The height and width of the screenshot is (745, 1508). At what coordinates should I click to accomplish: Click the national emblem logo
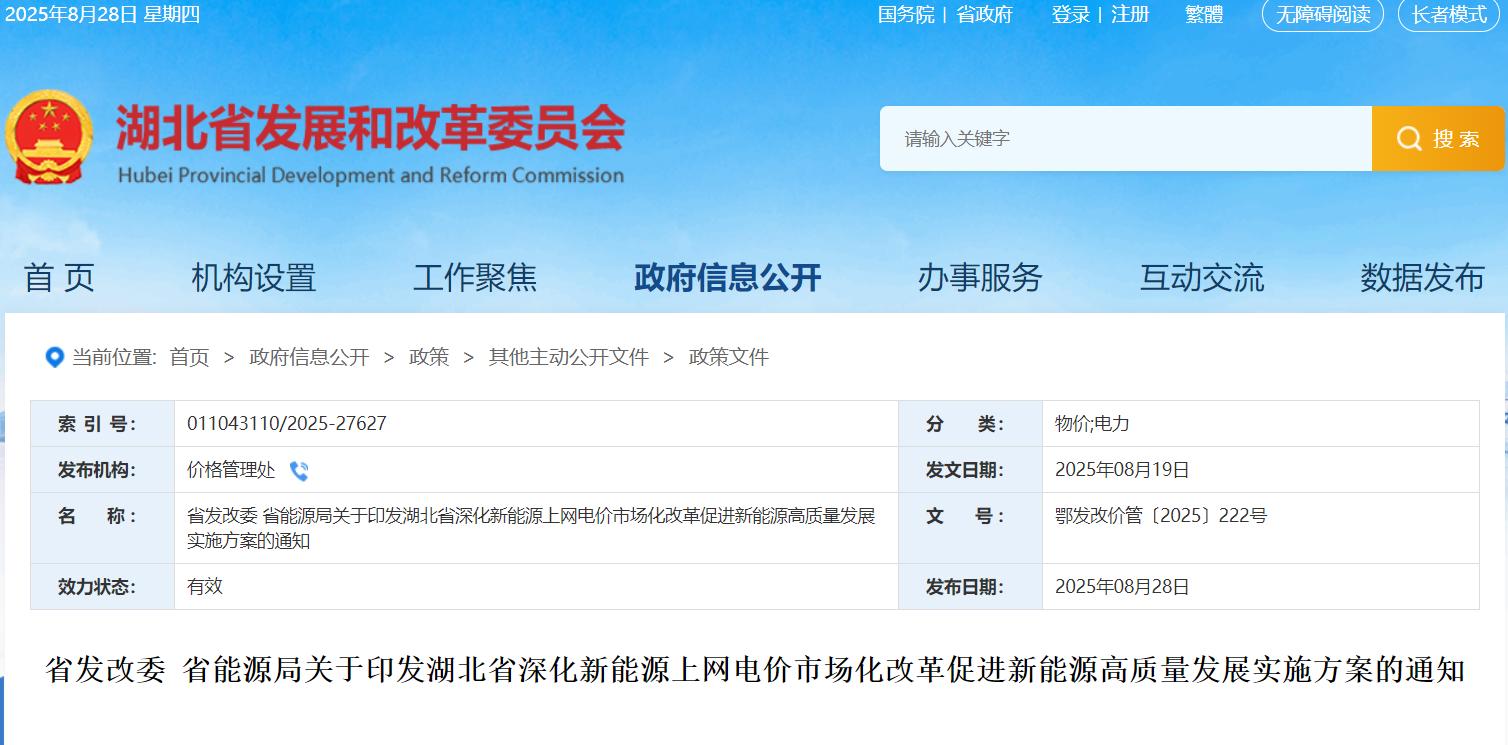tap(49, 137)
